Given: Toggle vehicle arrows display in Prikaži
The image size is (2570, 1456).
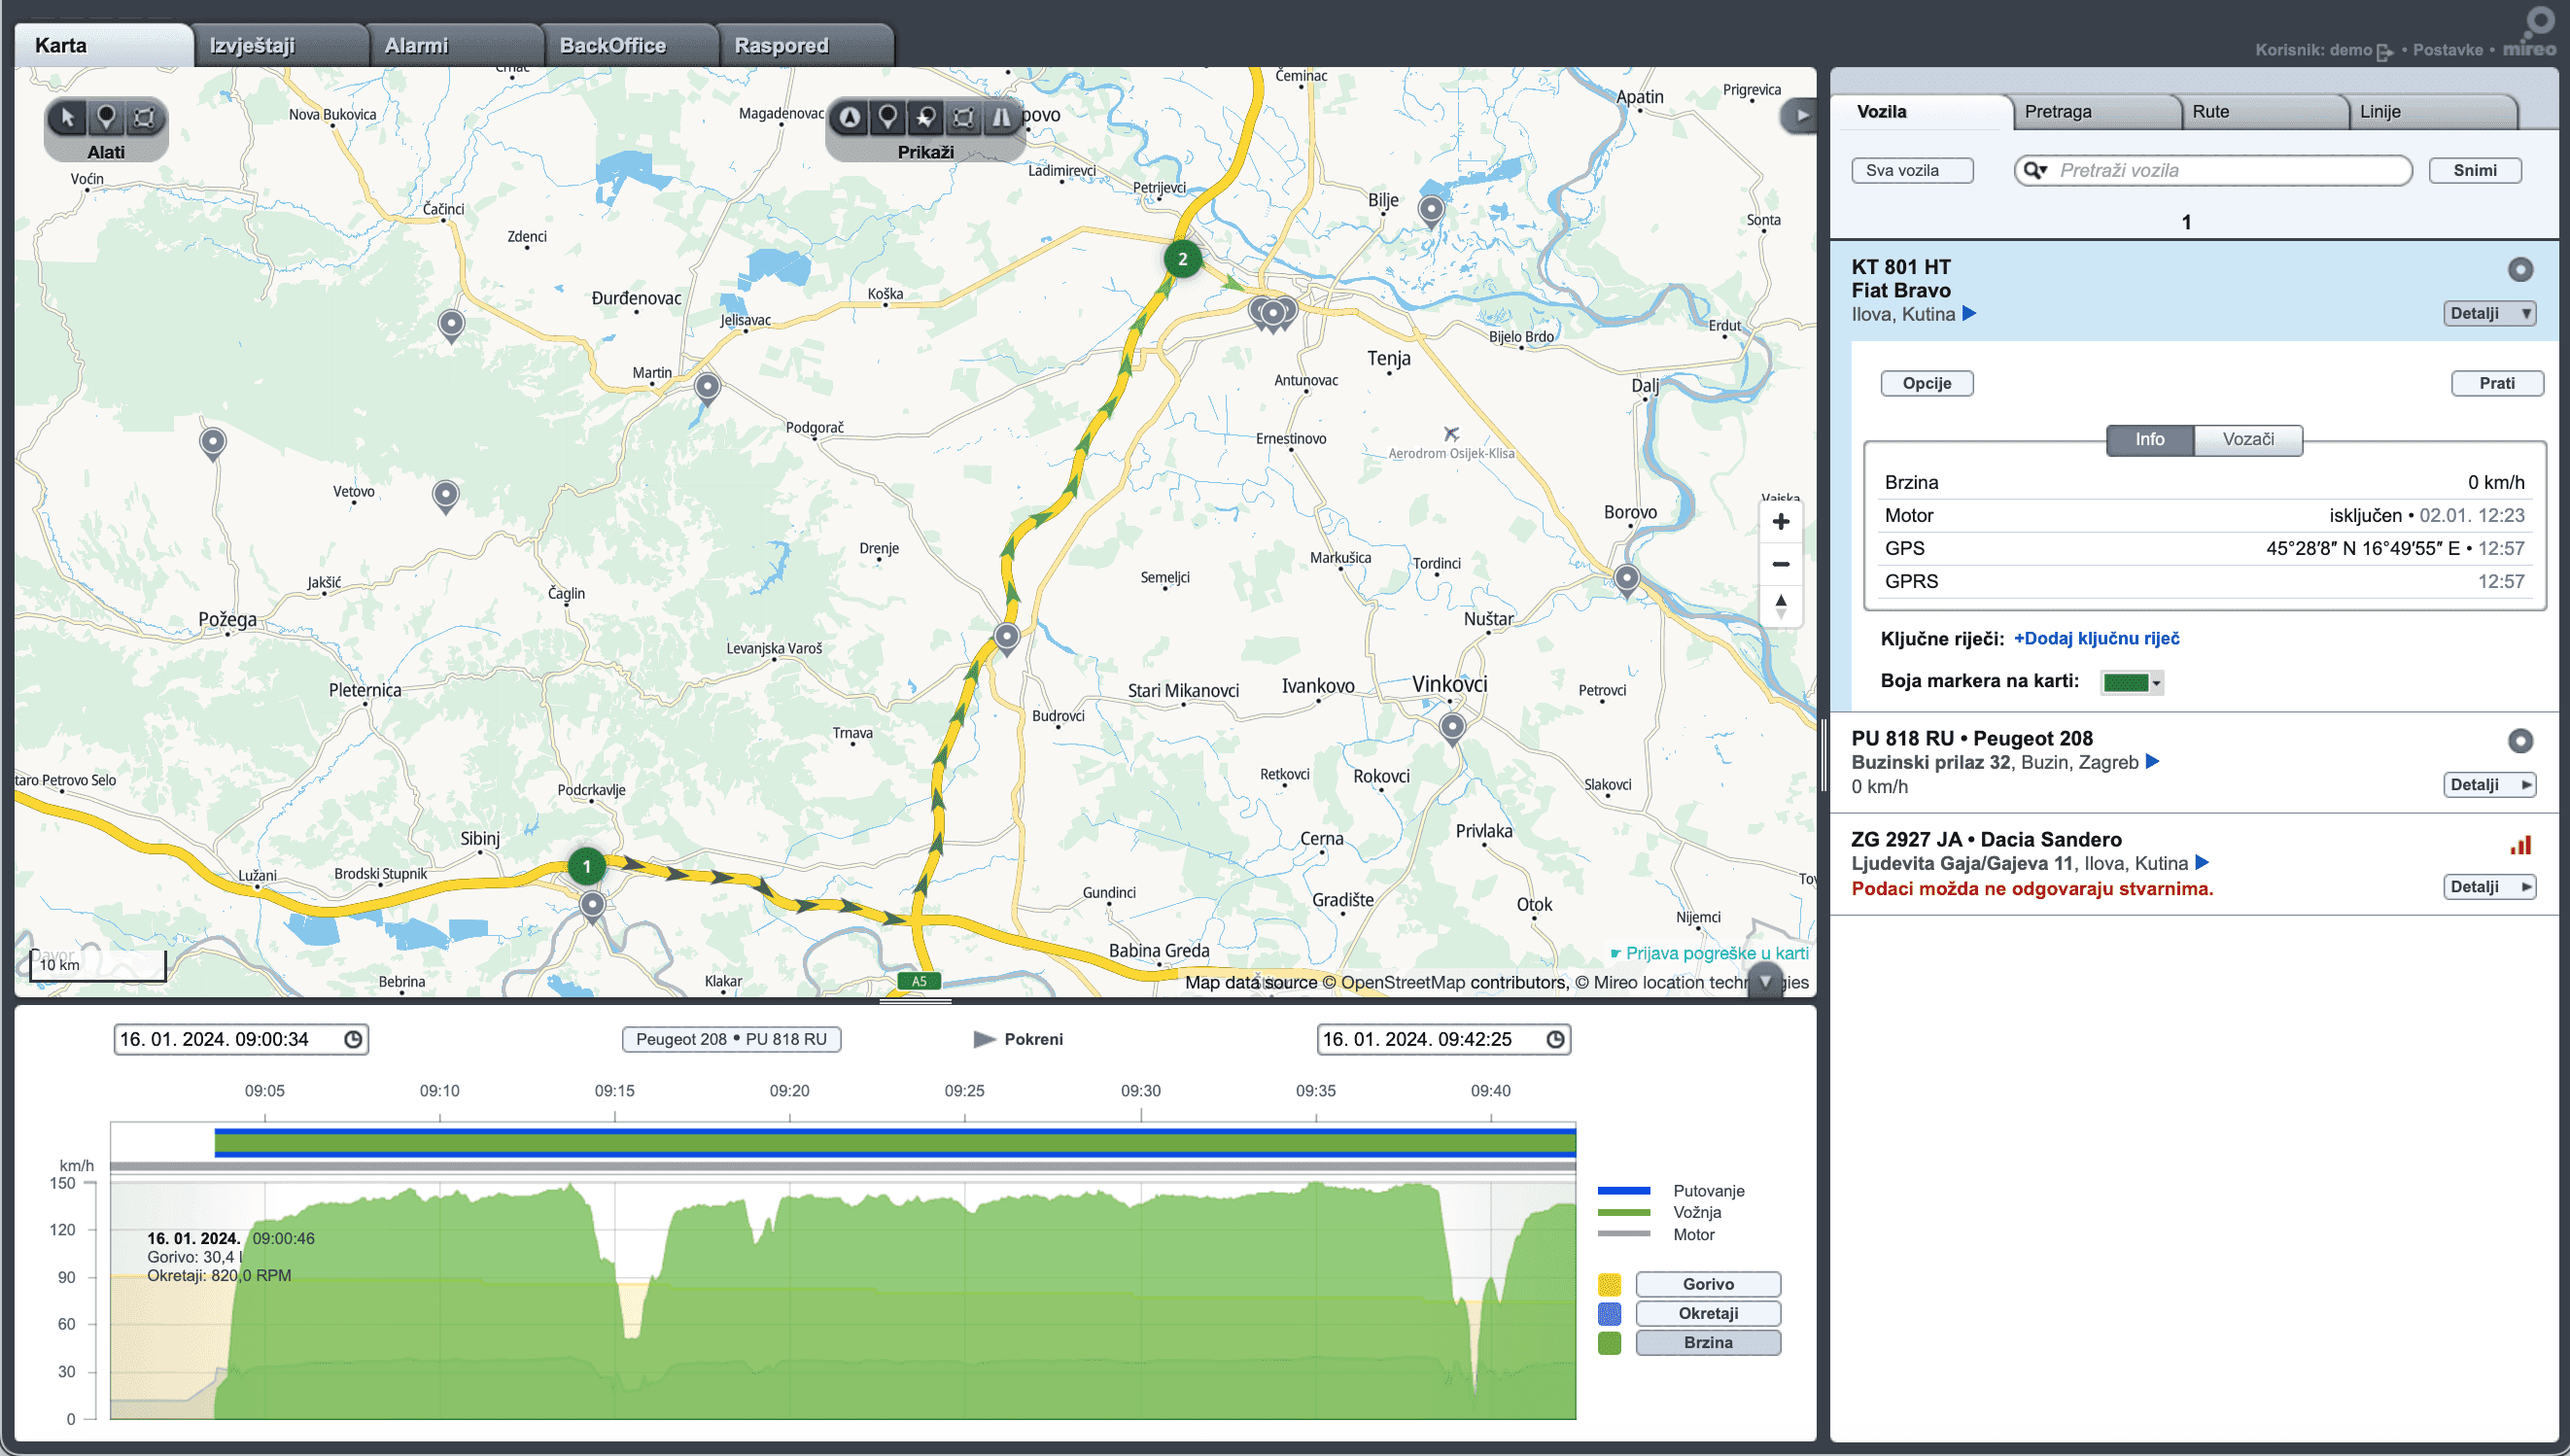Looking at the screenshot, I should 849,118.
